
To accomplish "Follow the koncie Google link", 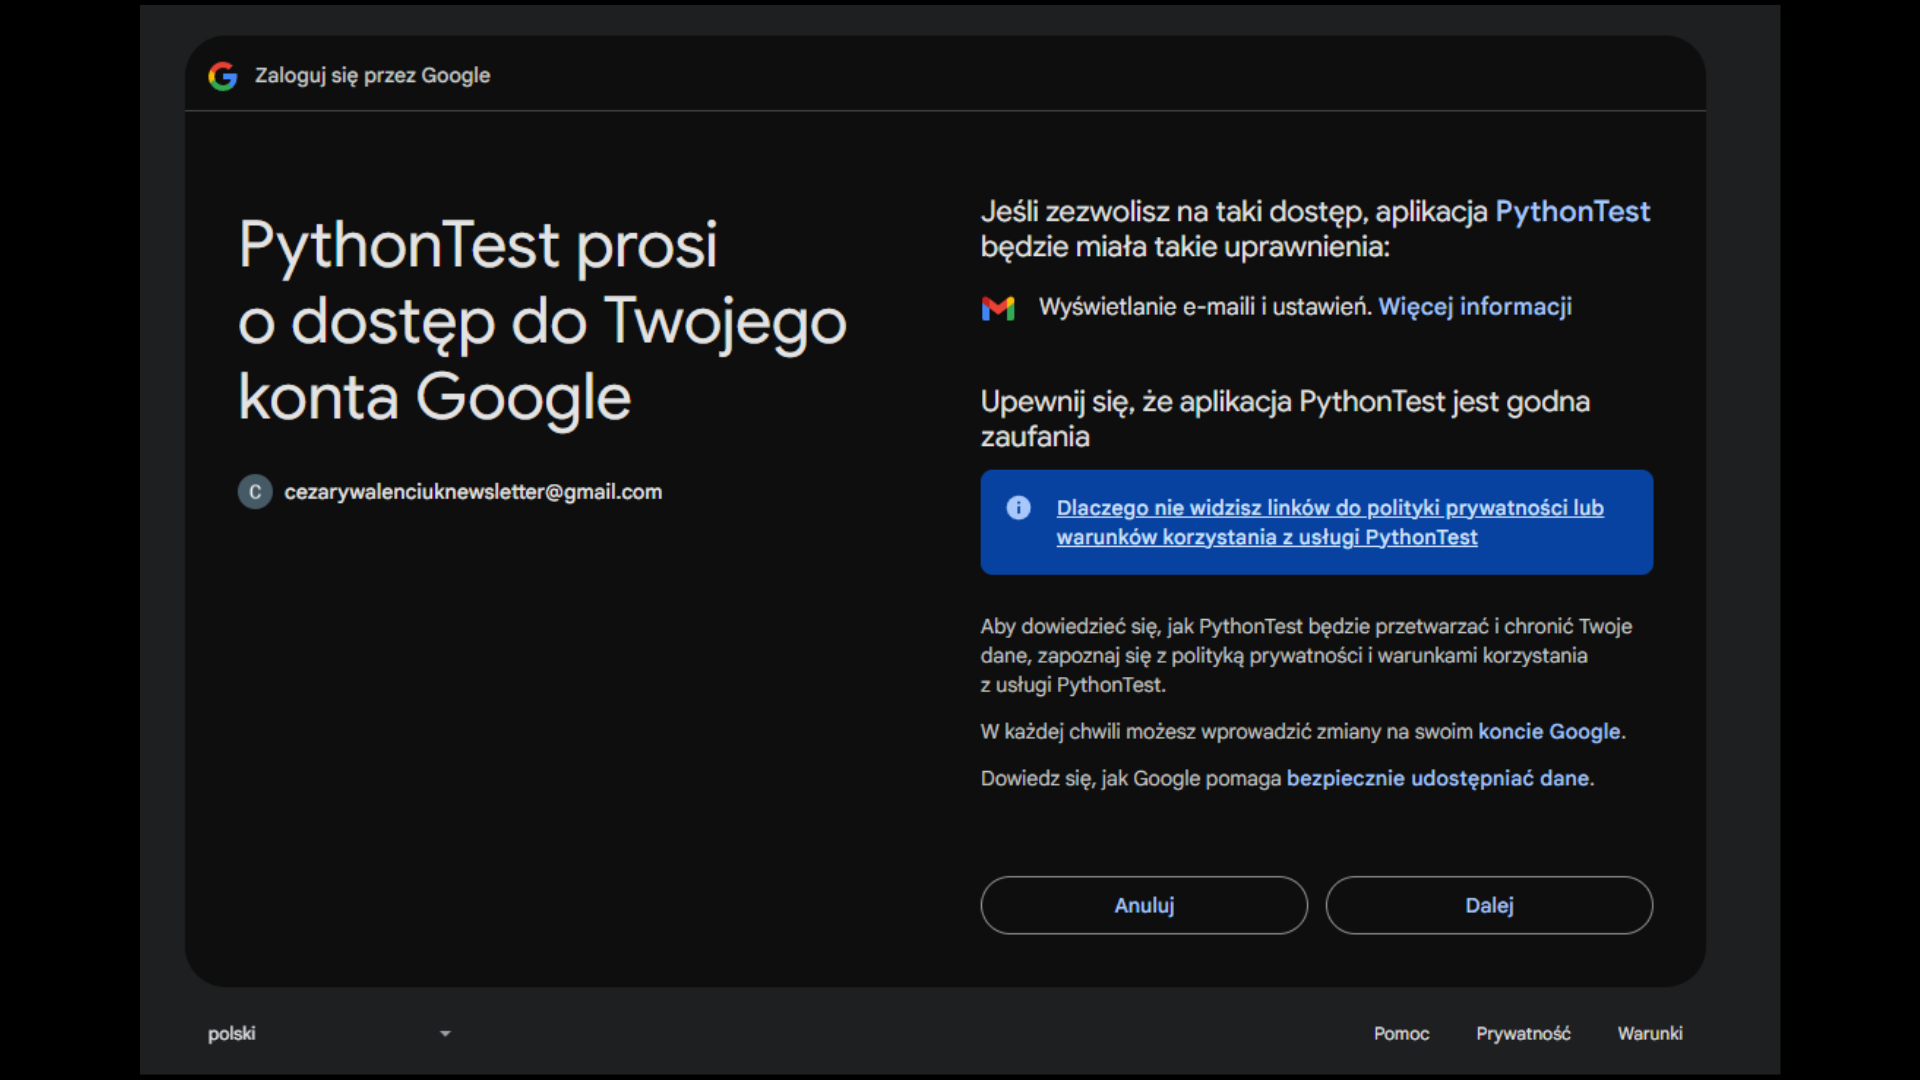I will coord(1549,732).
